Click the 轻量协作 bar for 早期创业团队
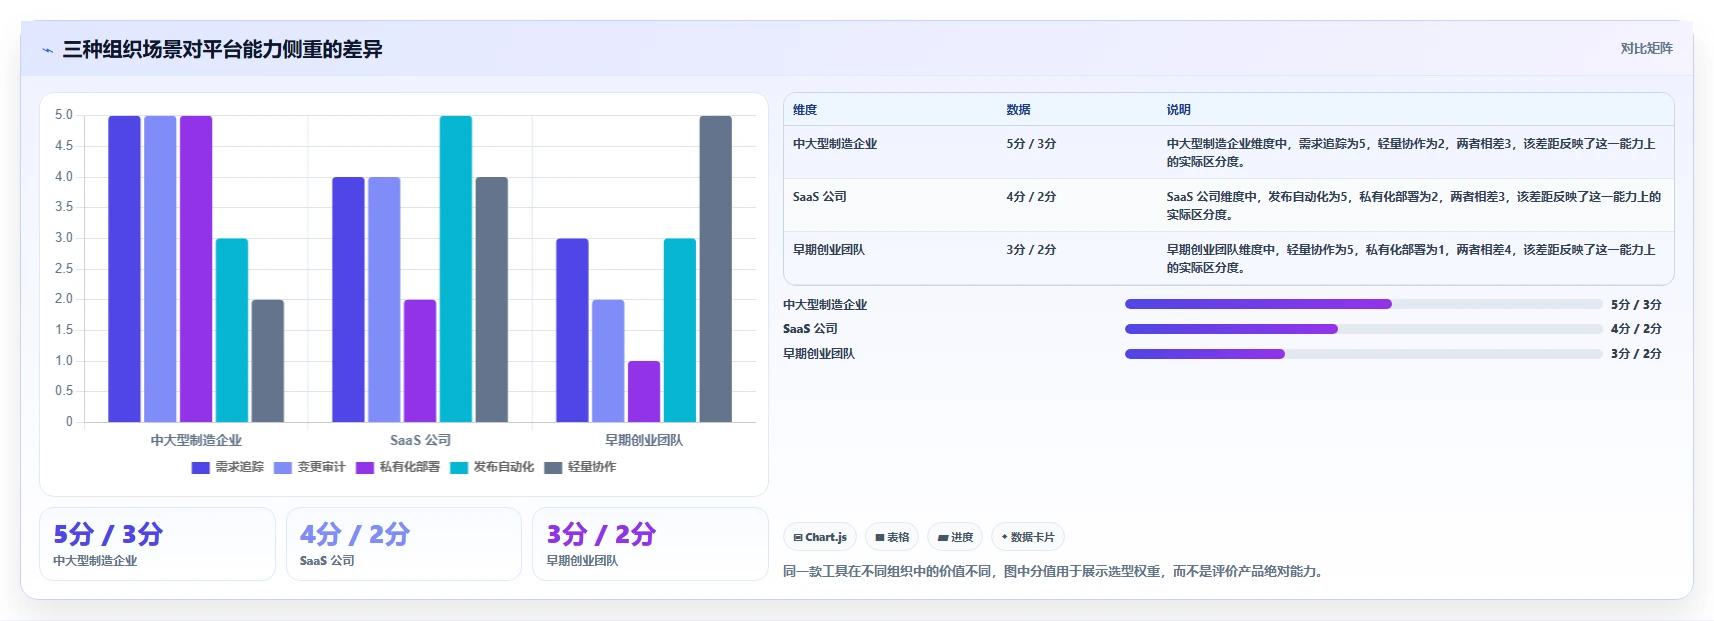The image size is (1714, 621). (x=716, y=269)
